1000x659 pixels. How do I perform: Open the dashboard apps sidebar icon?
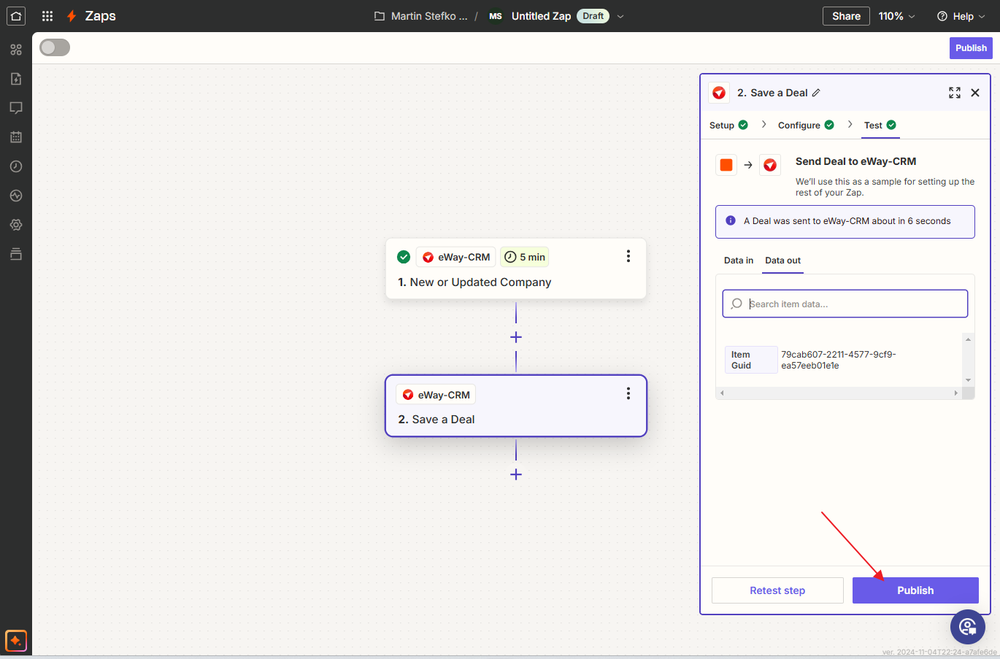[16, 50]
